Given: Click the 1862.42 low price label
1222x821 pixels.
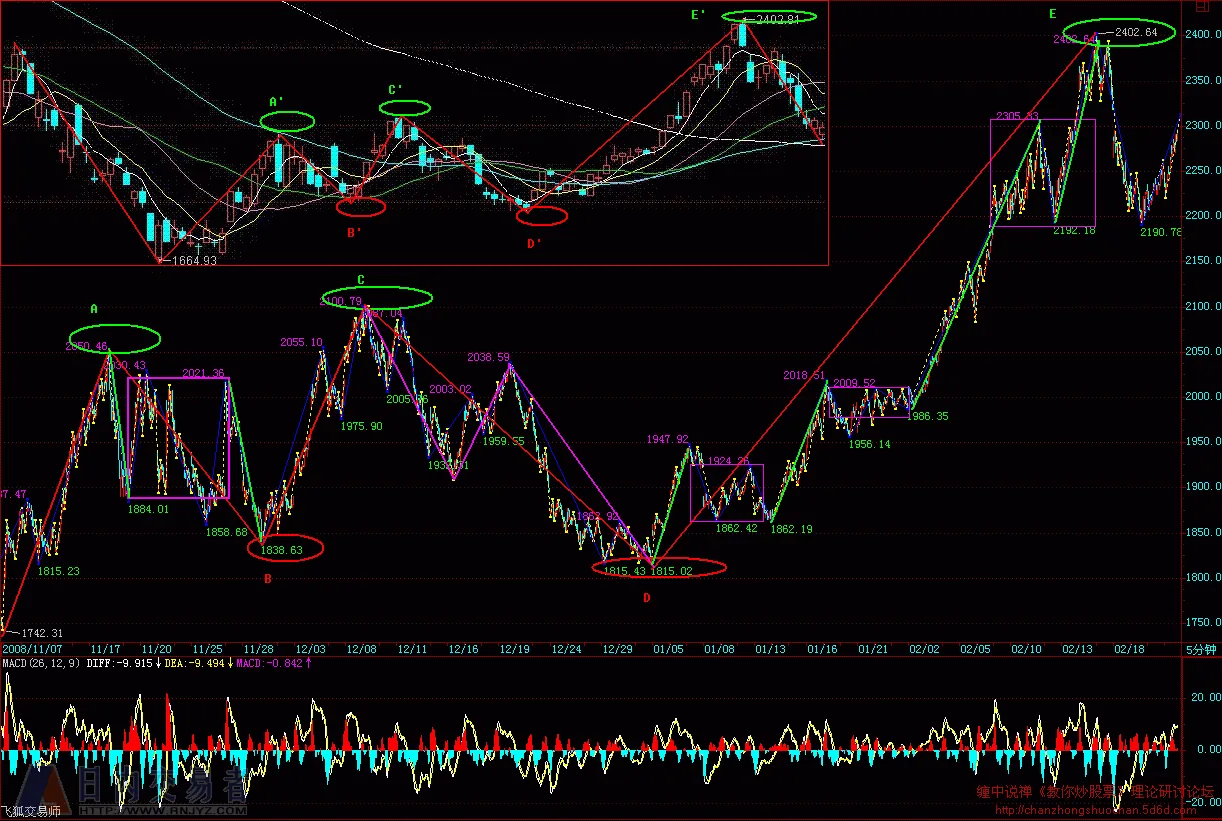Looking at the screenshot, I should tap(736, 528).
